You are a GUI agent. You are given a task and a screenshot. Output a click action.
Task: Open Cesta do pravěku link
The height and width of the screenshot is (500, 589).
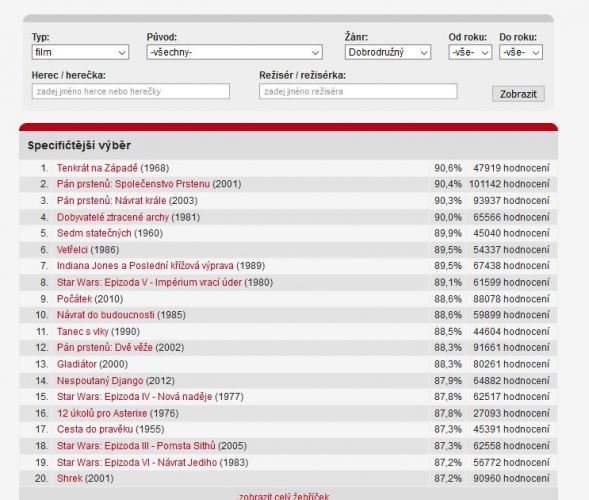pyautogui.click(x=95, y=429)
